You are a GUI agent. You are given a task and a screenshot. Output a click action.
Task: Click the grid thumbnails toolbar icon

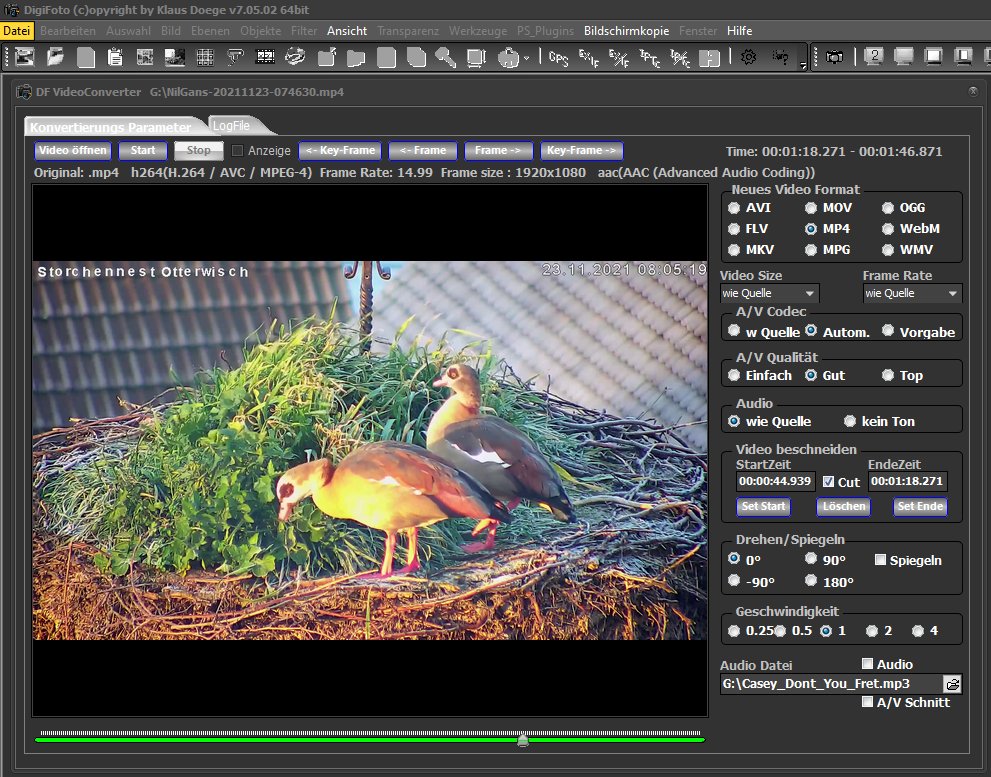[x=205, y=57]
